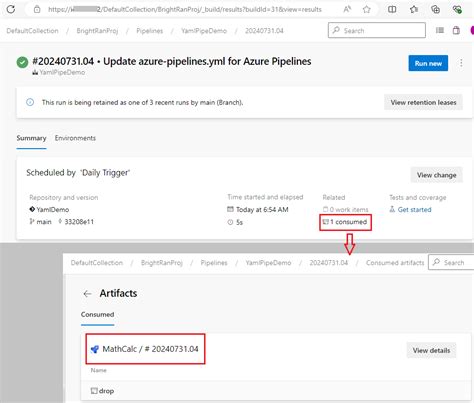Image resolution: width=474 pixels, height=403 pixels.
Task: Open 20240731.04 breadcrumb in artifacts page
Action: tap(329, 263)
